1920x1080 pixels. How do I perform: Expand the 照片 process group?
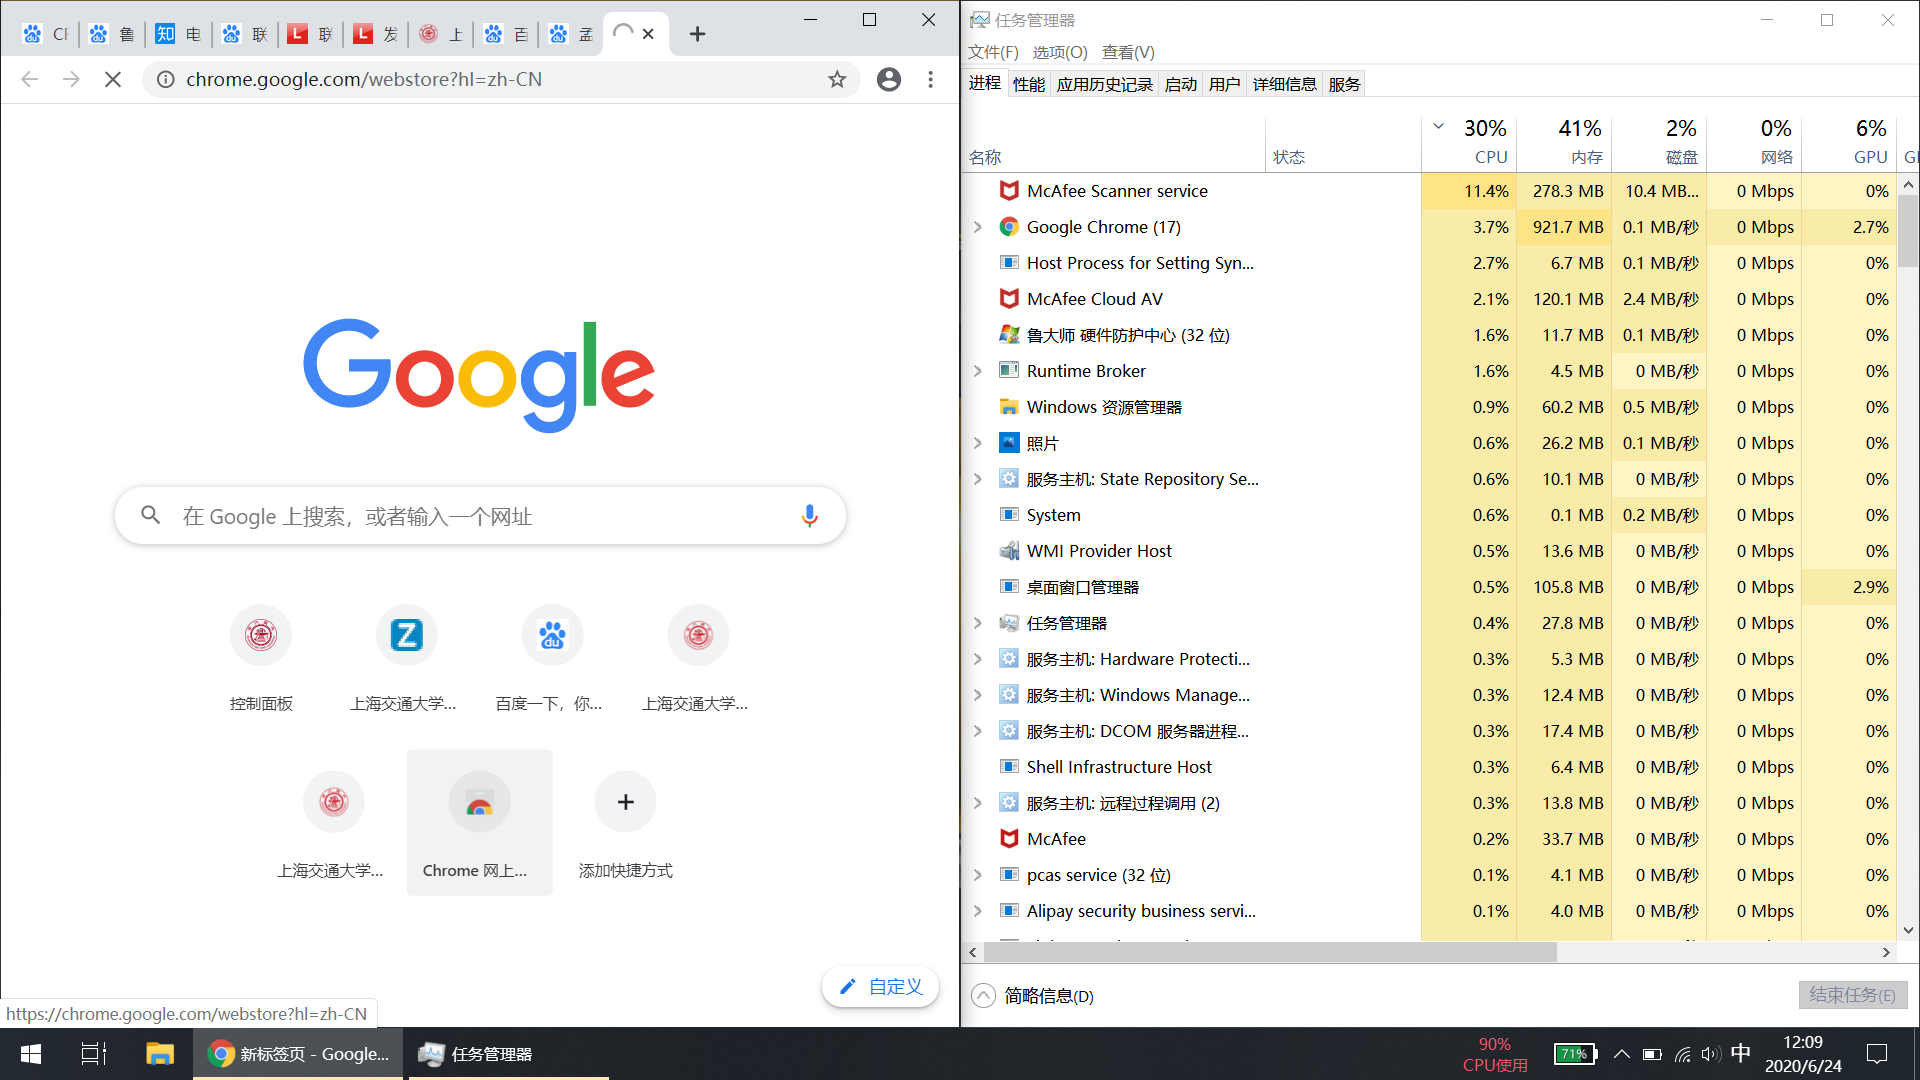pyautogui.click(x=978, y=443)
